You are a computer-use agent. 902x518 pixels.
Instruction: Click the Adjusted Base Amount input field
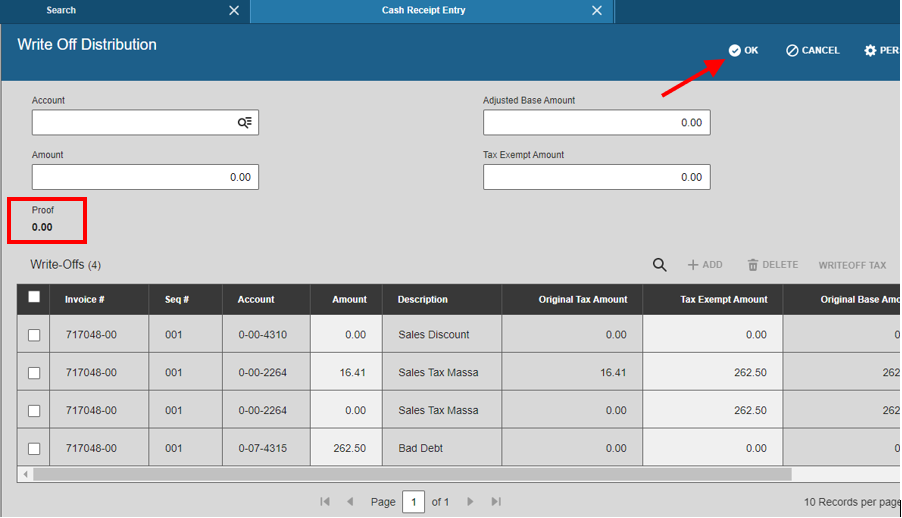click(x=597, y=123)
